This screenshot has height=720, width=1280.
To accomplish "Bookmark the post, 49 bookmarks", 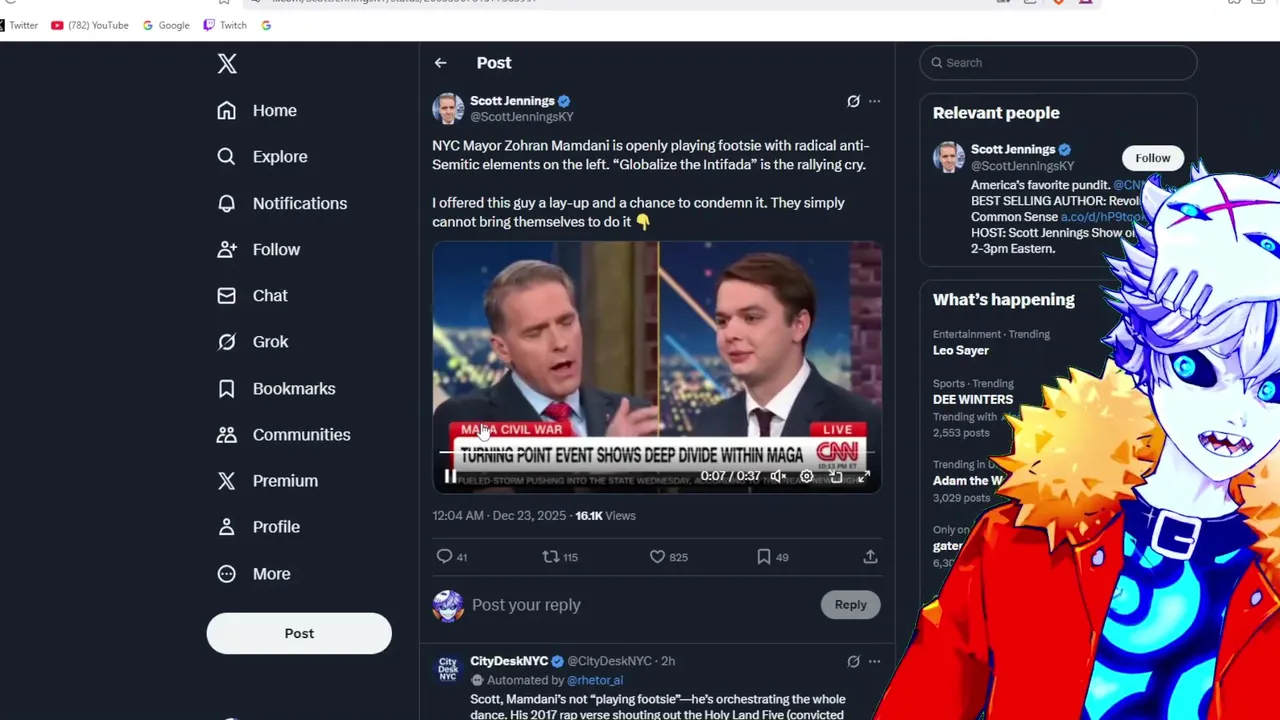I will 773,557.
